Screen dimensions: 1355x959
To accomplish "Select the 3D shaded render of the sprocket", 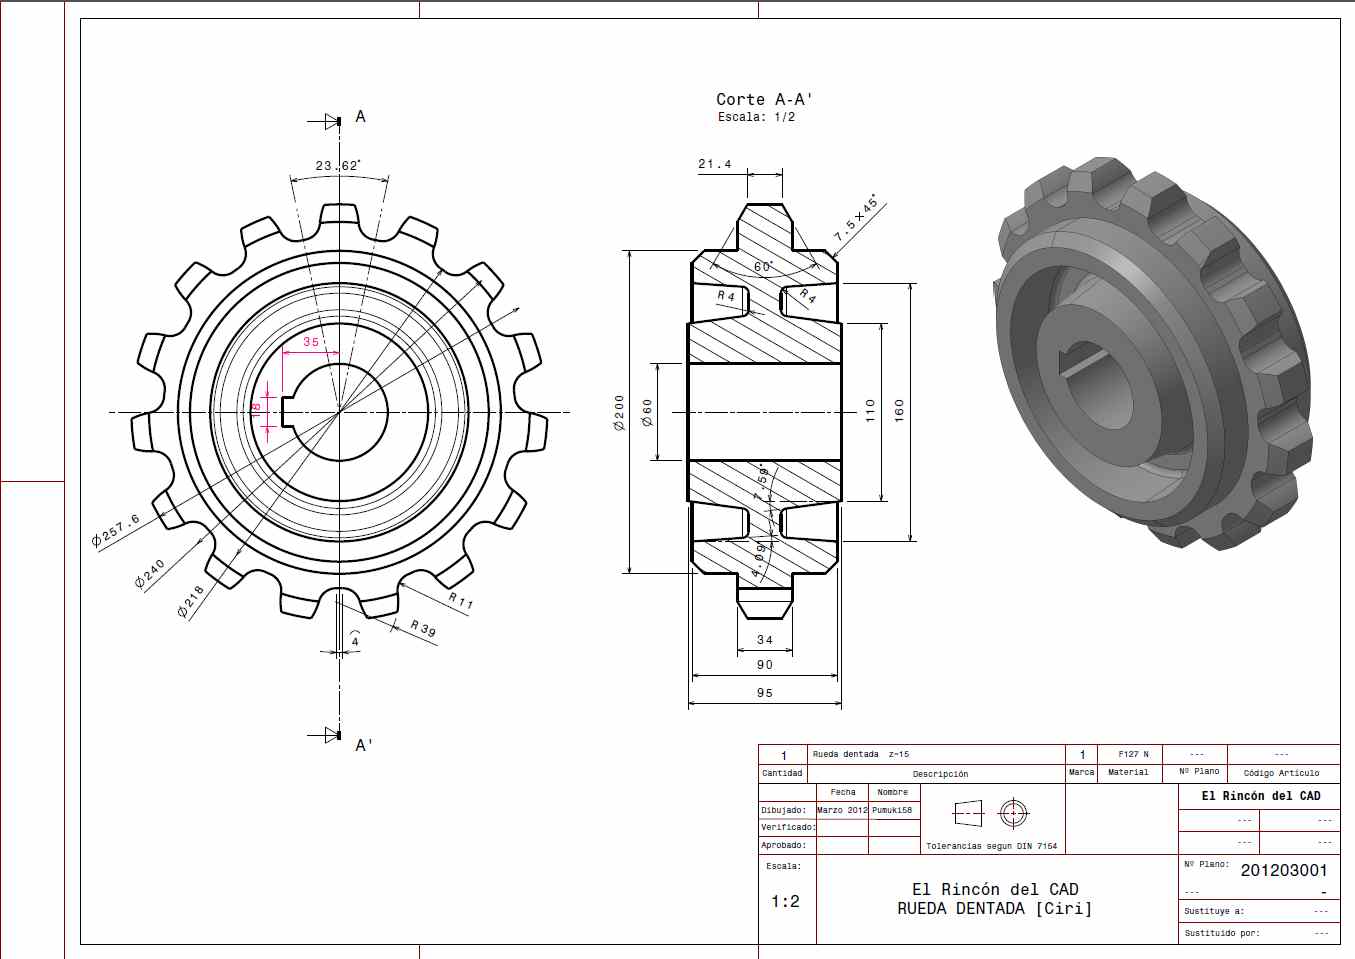I will 1153,352.
